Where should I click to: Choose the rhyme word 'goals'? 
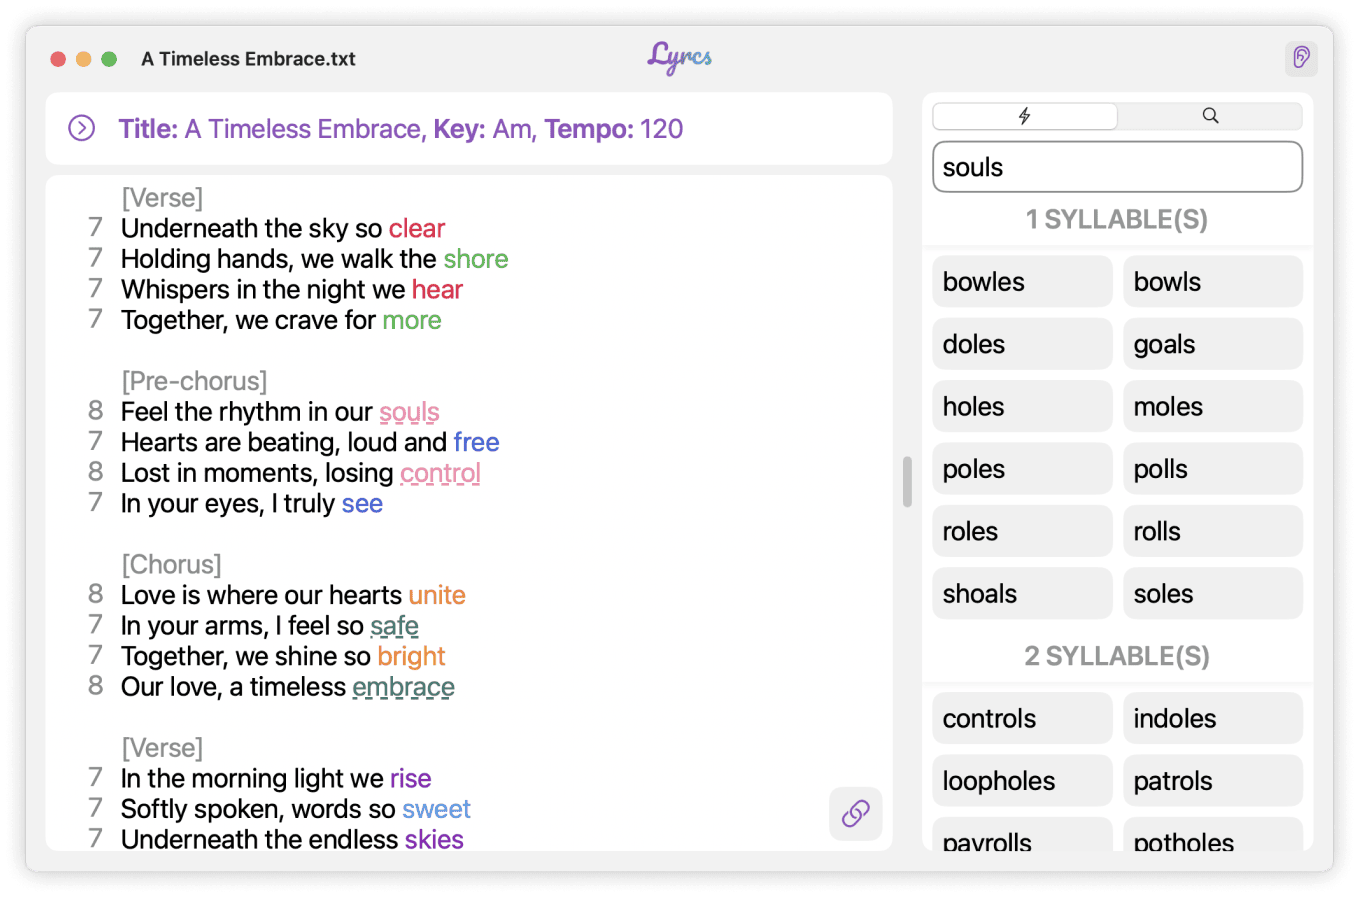pos(1212,345)
